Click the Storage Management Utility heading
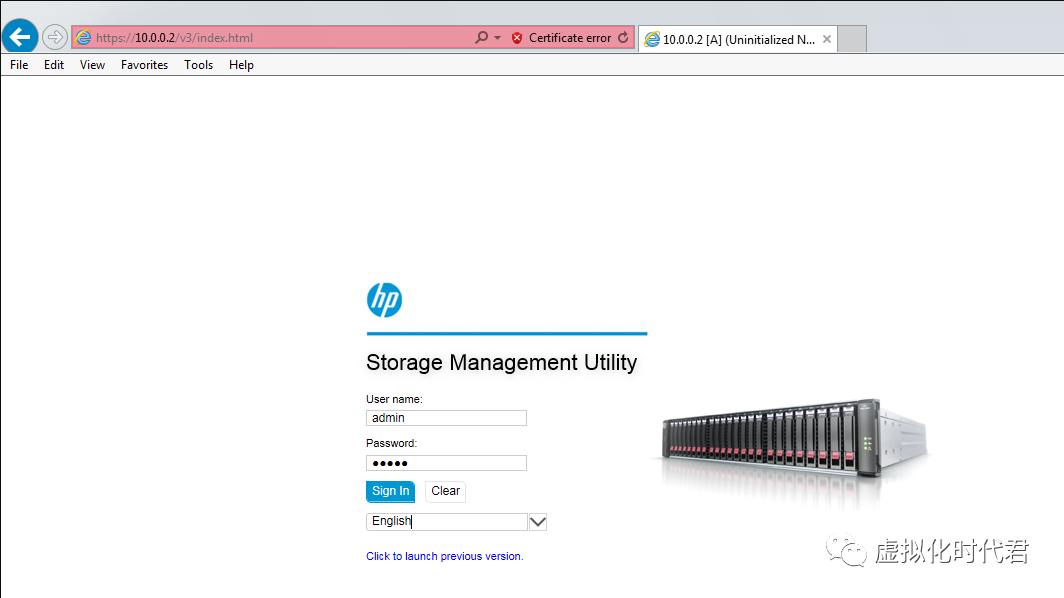 (x=501, y=362)
